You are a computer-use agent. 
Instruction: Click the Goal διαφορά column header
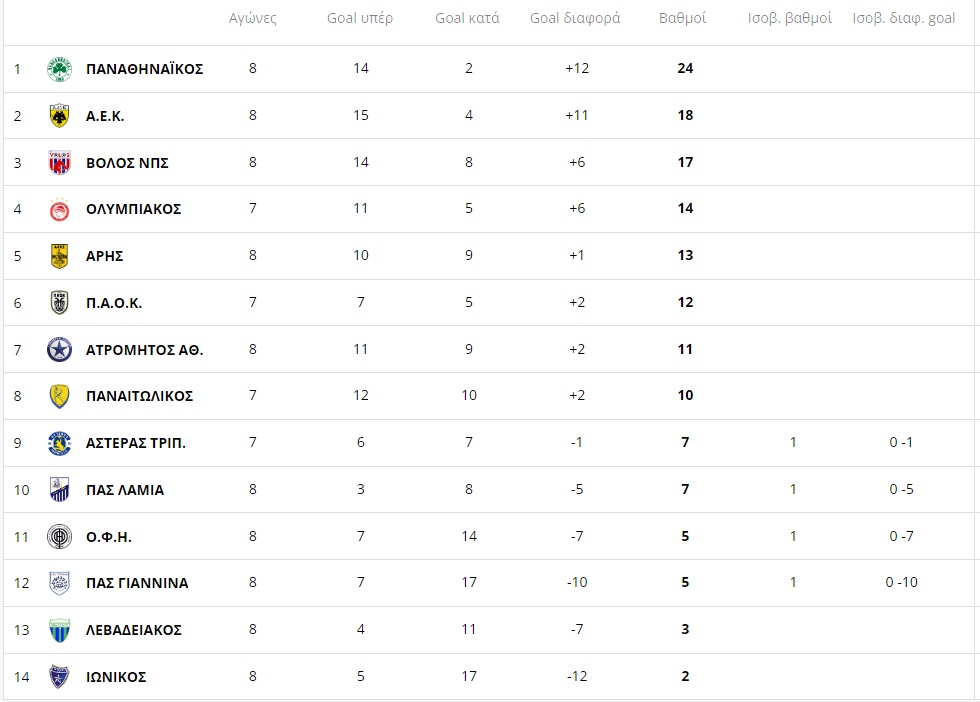(x=575, y=18)
